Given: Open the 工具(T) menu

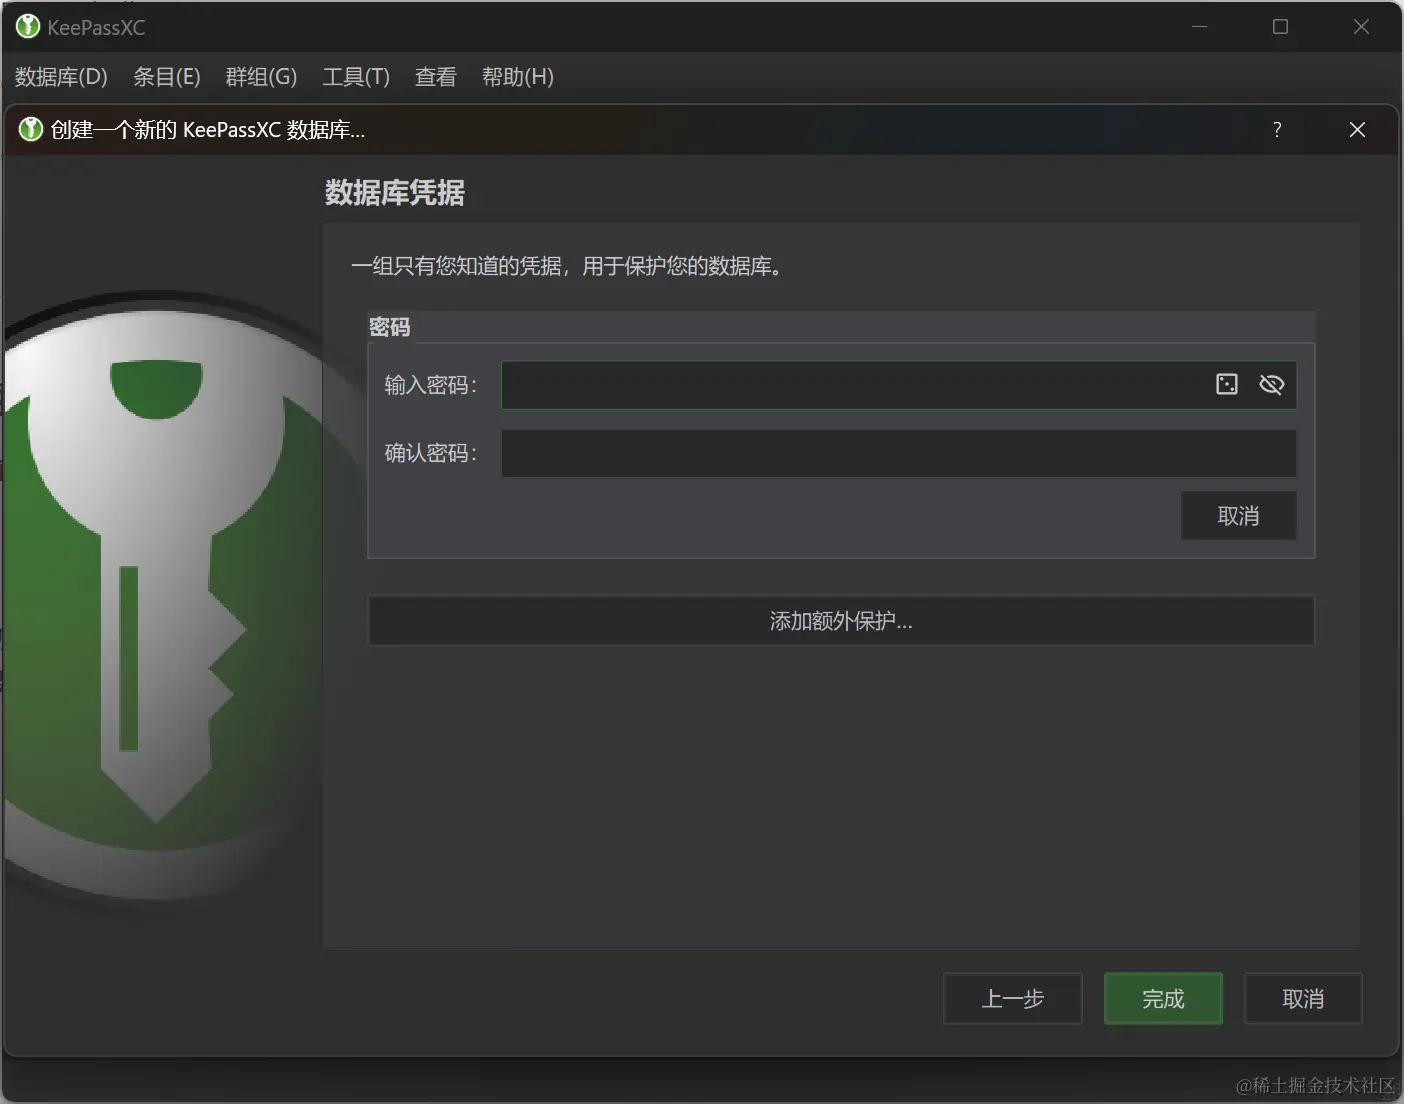Looking at the screenshot, I should [356, 77].
